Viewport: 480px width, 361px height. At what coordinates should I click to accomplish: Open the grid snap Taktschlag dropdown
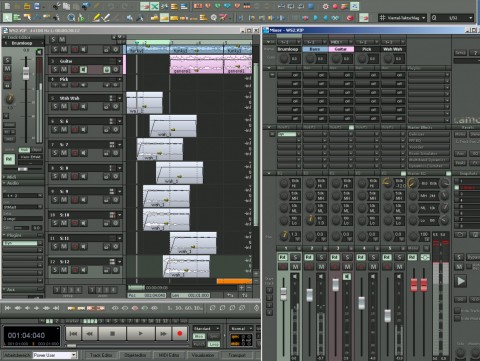pyautogui.click(x=403, y=18)
